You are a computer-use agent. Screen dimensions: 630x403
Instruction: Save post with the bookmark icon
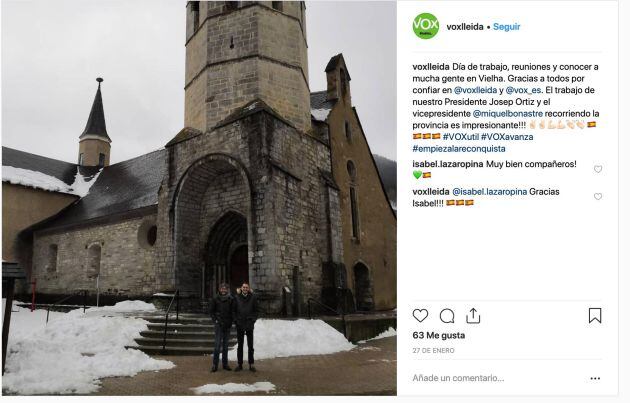[x=594, y=316]
